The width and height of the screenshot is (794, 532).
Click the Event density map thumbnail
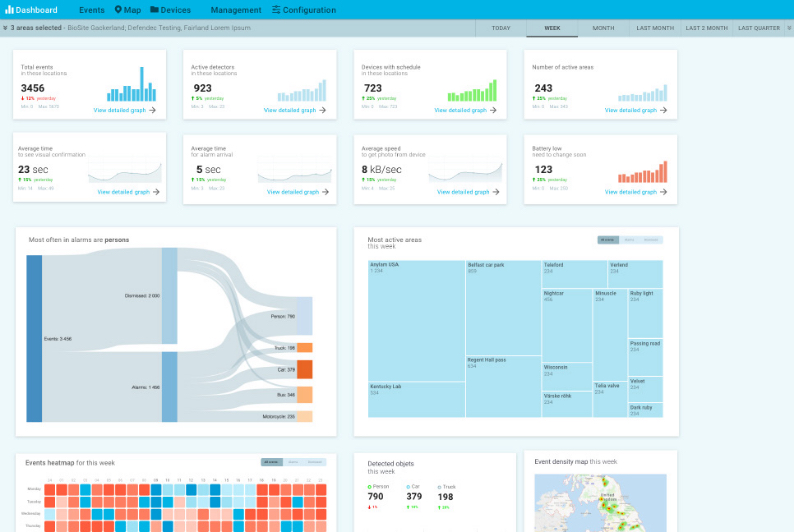tap(601, 503)
